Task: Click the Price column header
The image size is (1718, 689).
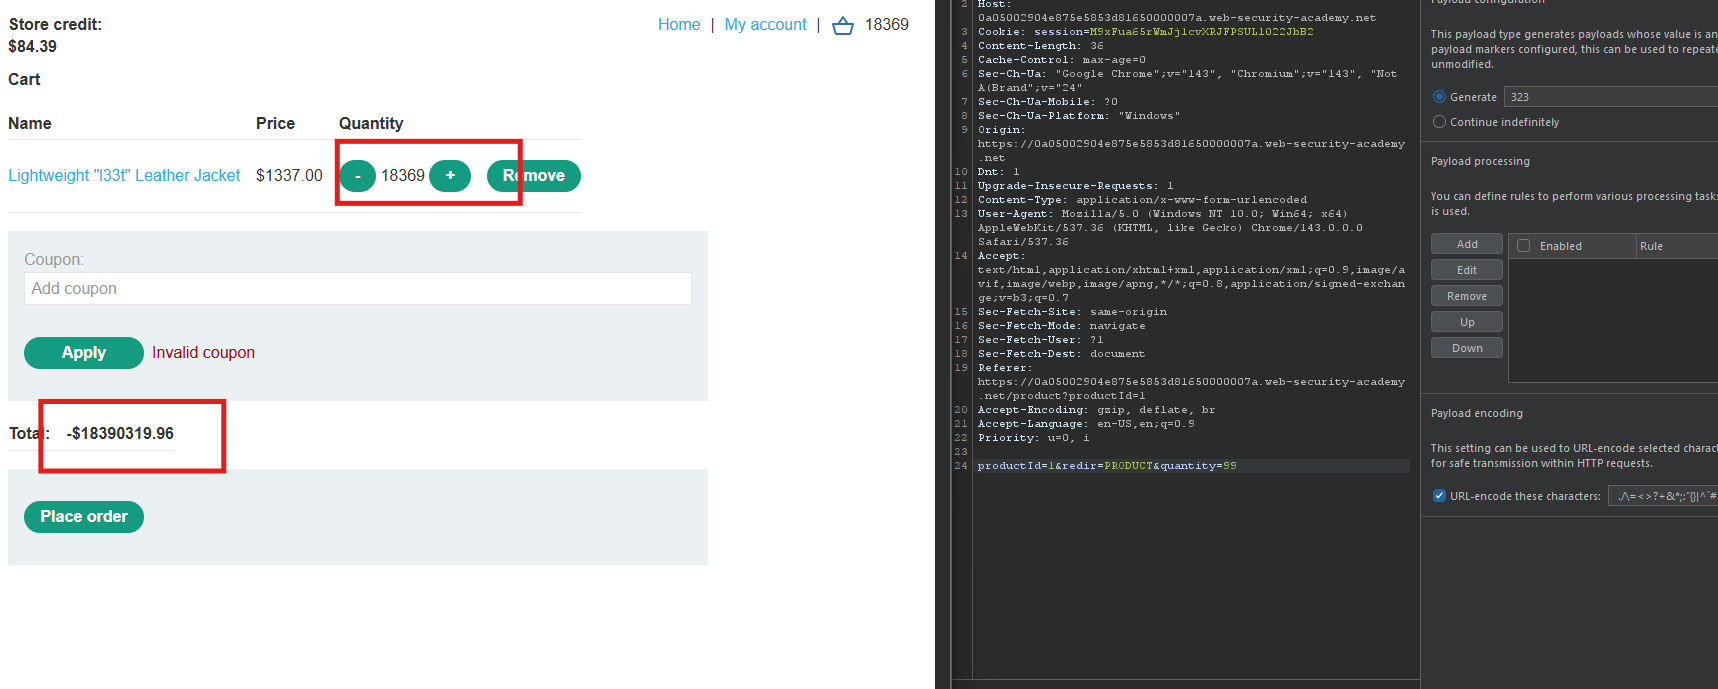Action: (x=275, y=124)
